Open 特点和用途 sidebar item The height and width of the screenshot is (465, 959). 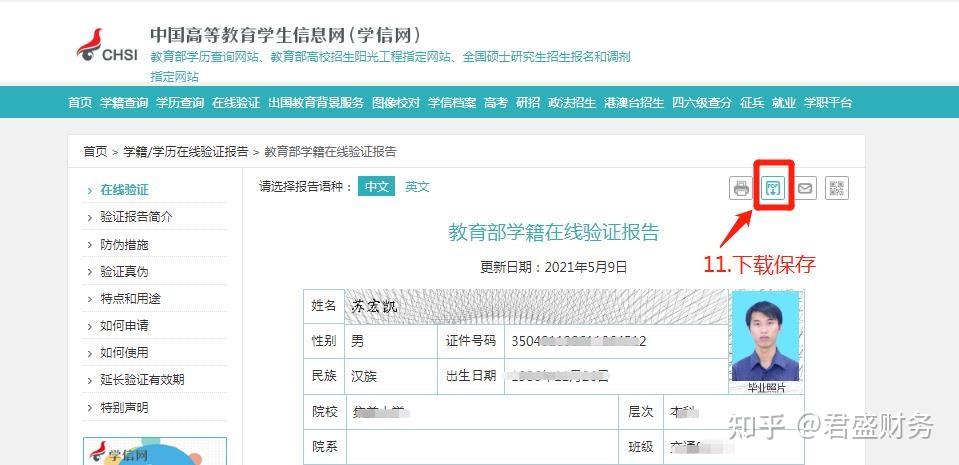click(x=131, y=299)
